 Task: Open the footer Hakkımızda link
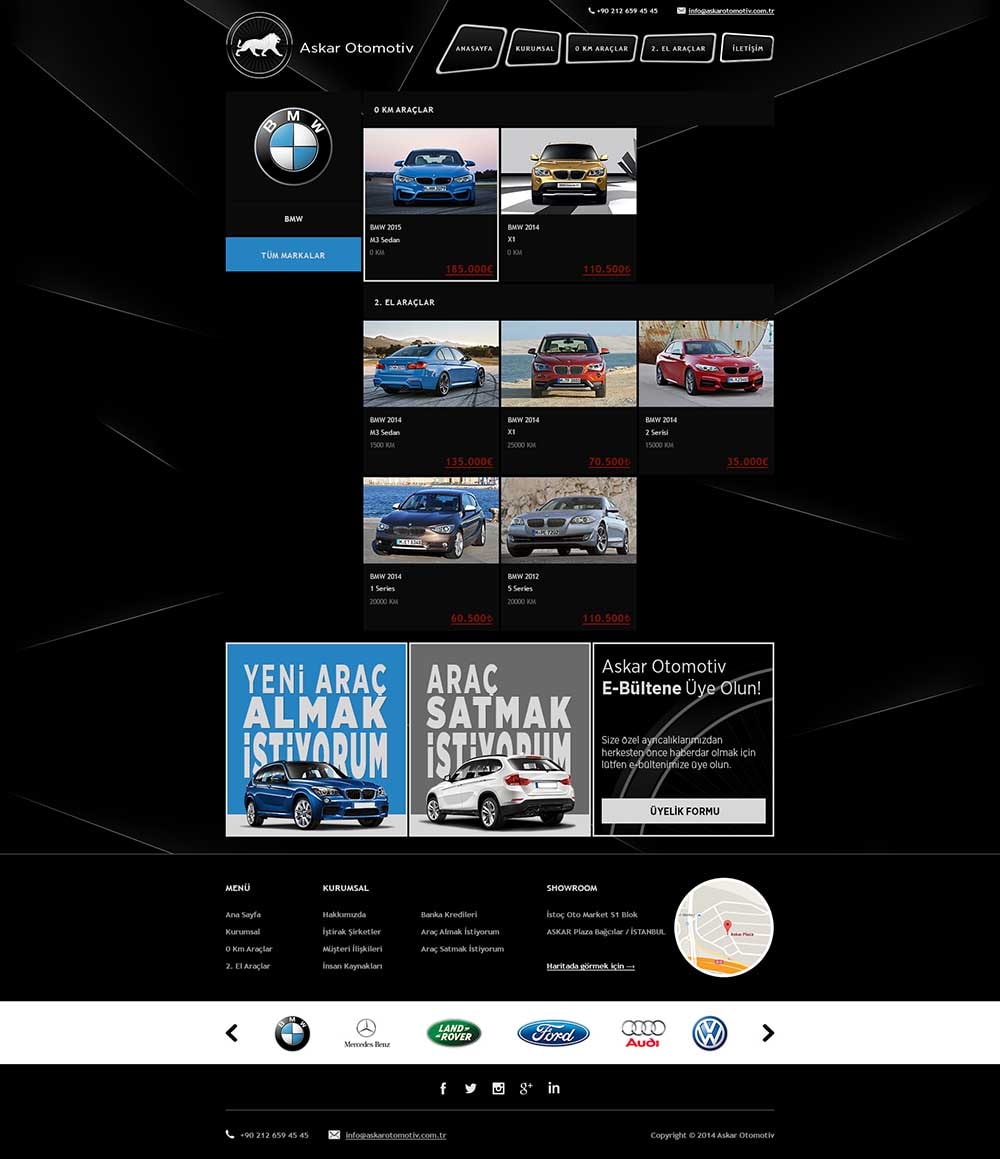pos(344,914)
